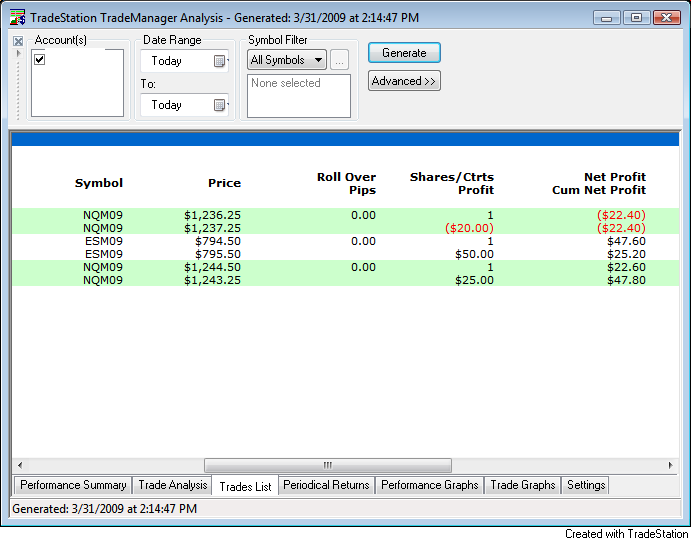Click the ellipsis symbol browse button
The image size is (691, 540).
[x=339, y=60]
